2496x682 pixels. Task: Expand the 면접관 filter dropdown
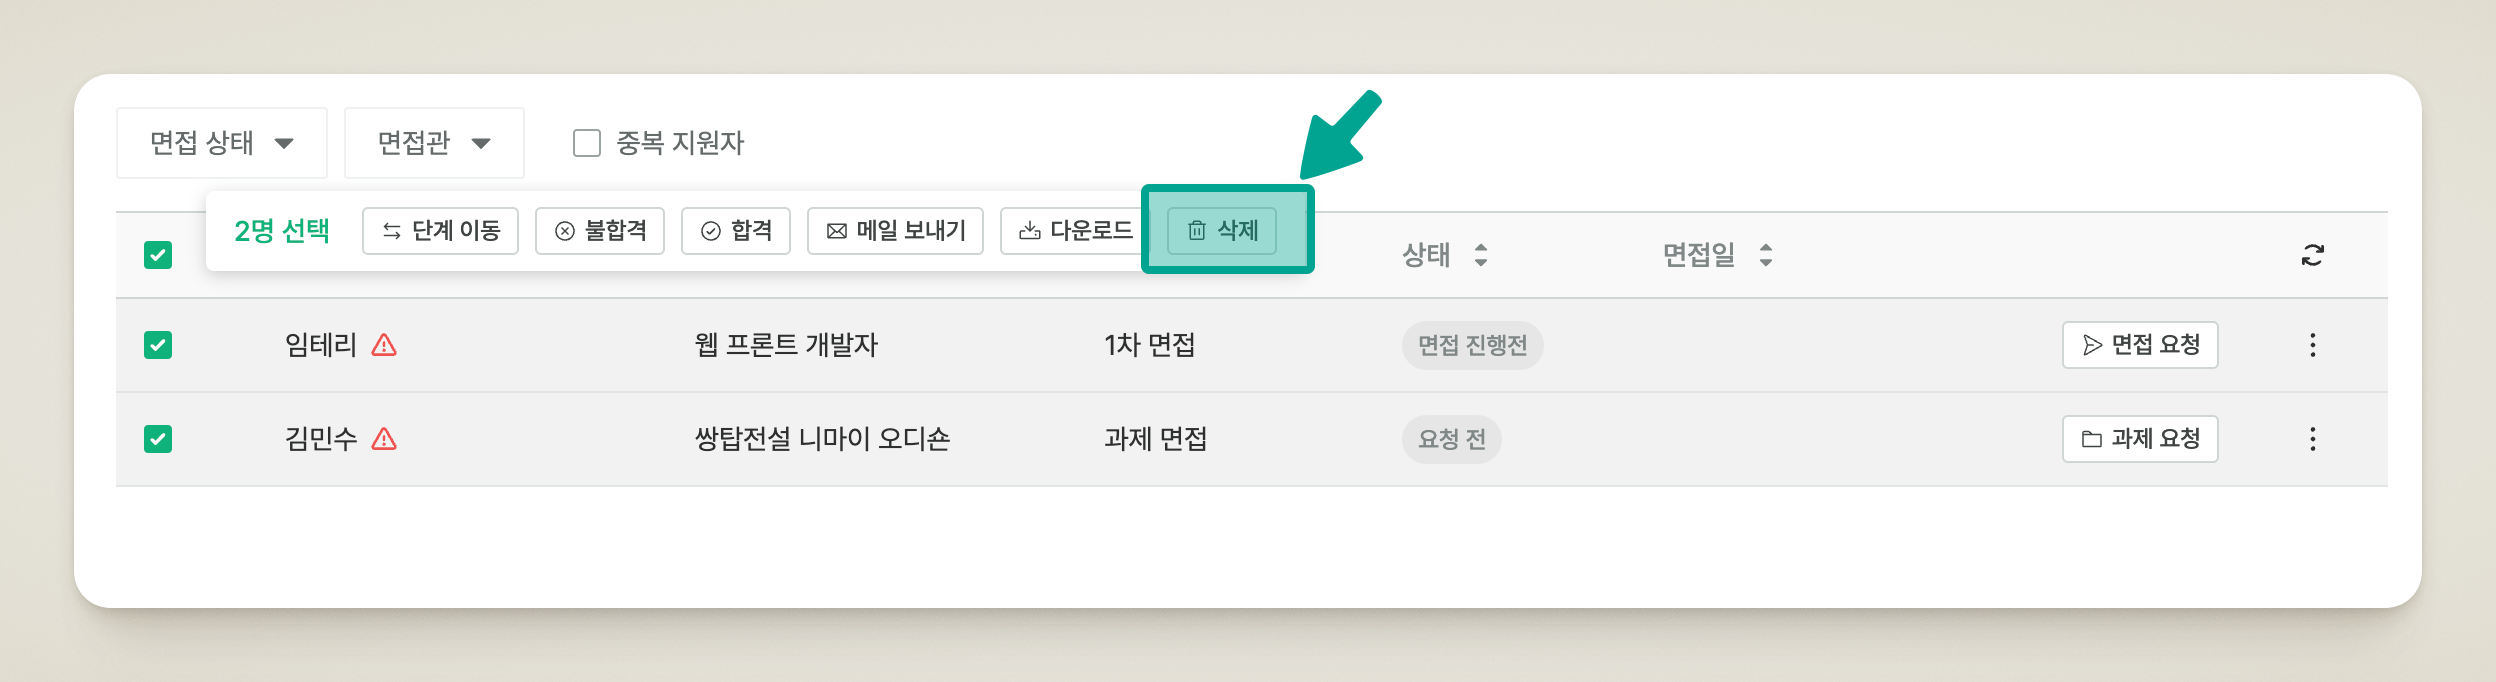(433, 143)
